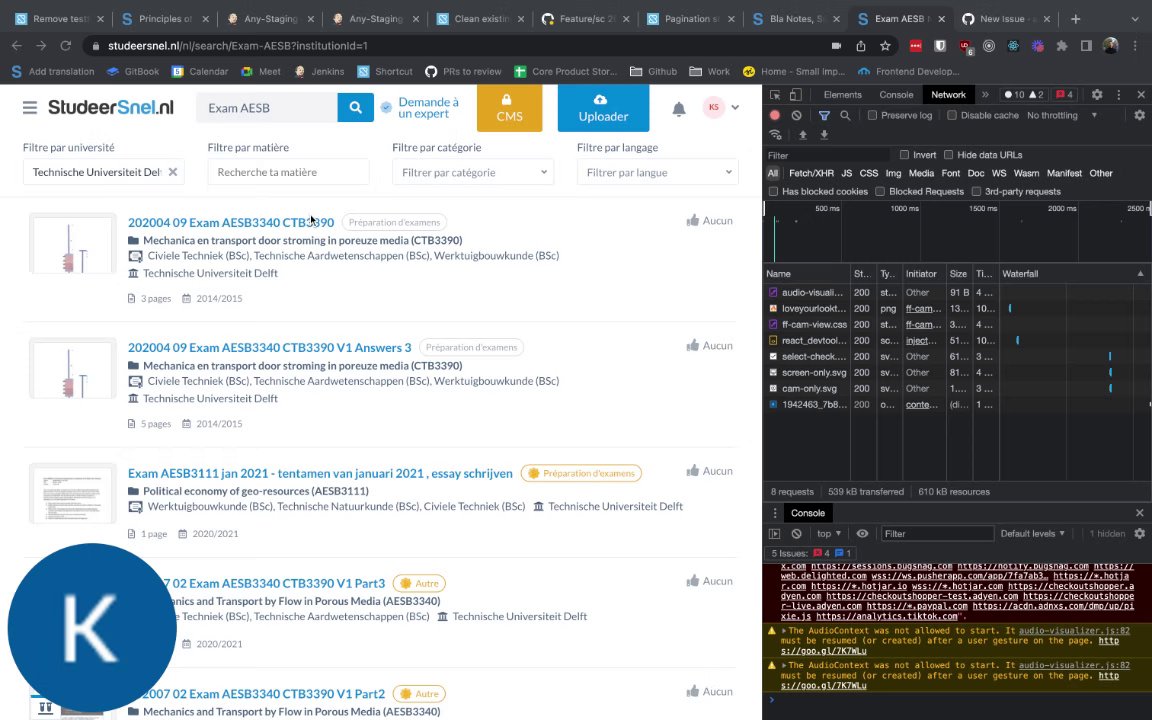Screen dimensions: 1152x720
Task: Show the console sidebar icon
Action: tap(774, 534)
